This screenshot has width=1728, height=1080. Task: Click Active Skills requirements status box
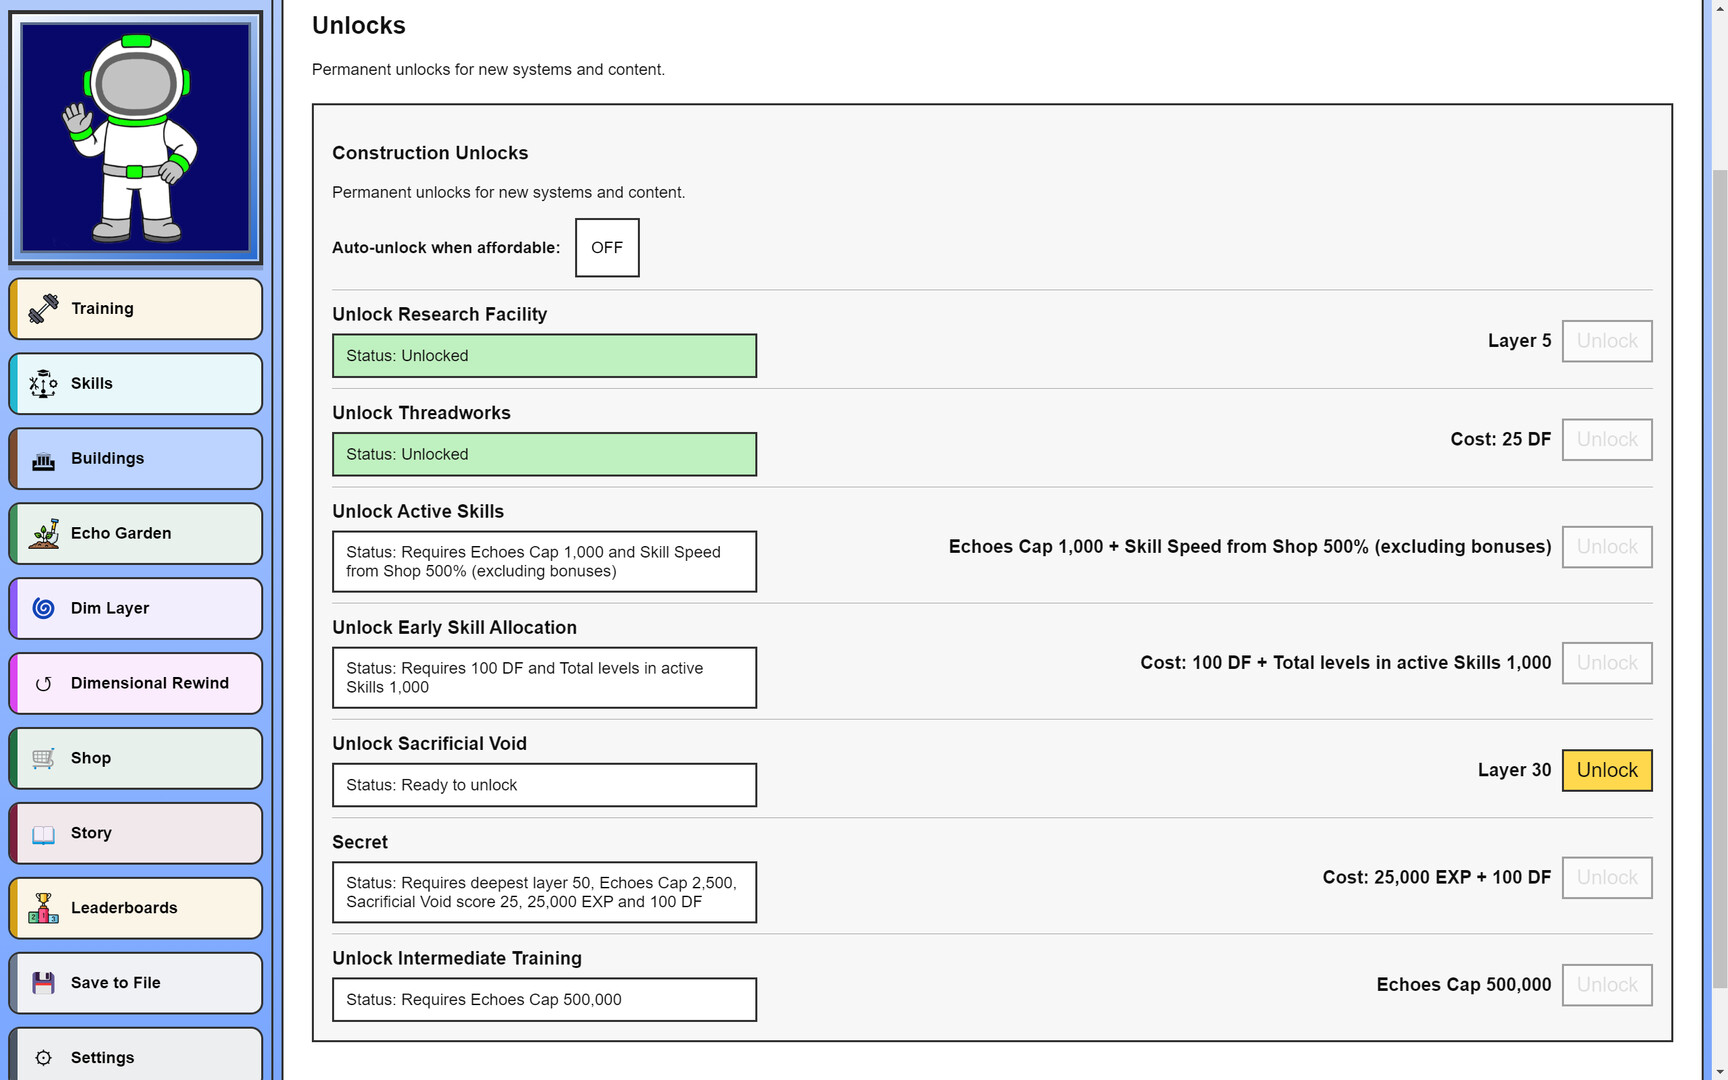[x=544, y=562]
